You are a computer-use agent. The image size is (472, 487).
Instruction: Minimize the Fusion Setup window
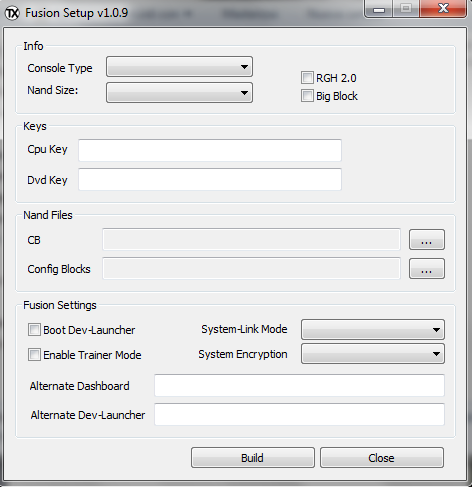(x=379, y=9)
